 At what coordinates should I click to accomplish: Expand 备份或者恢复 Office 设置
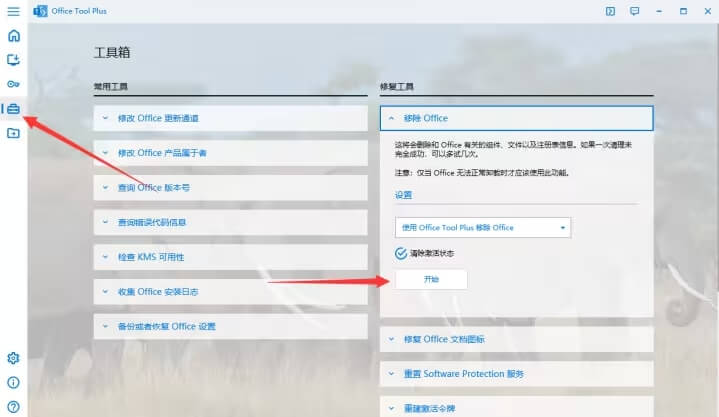[231, 327]
